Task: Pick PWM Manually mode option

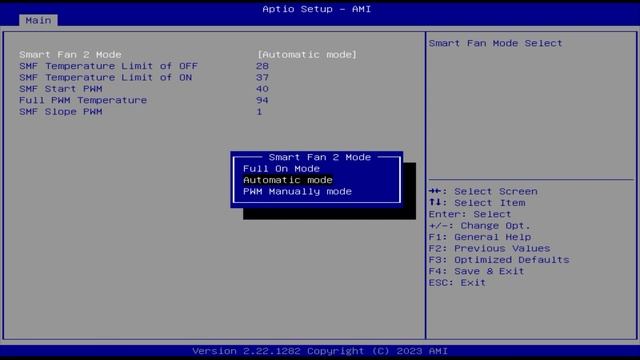Action: pyautogui.click(x=297, y=191)
